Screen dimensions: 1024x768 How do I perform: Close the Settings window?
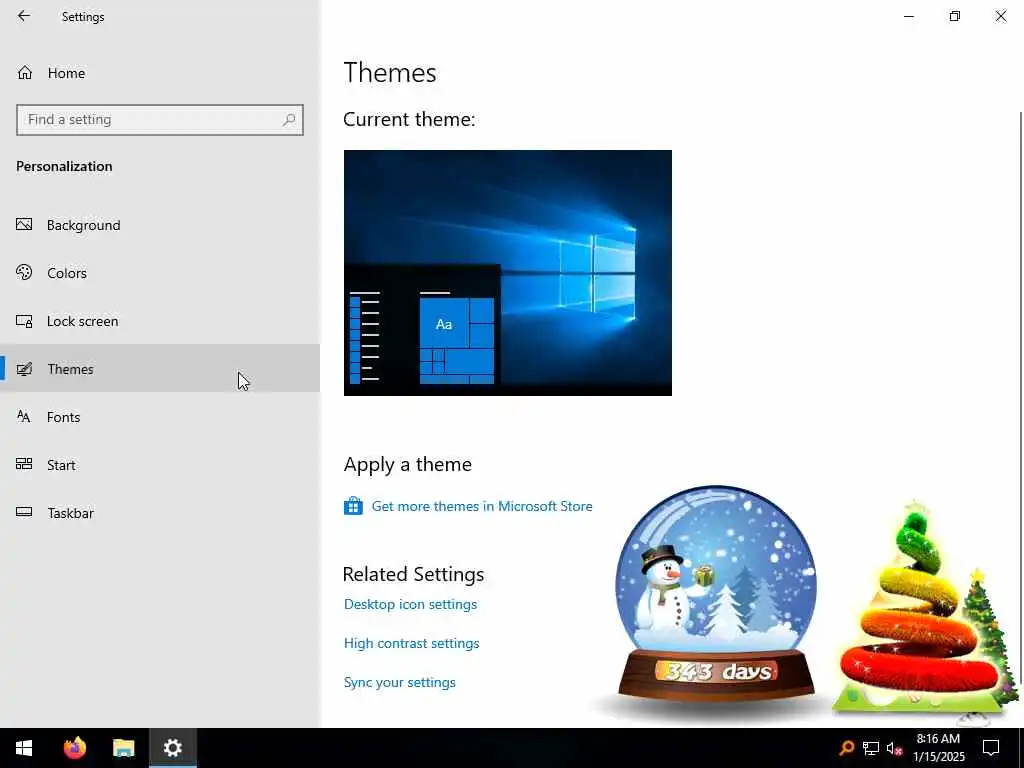point(1000,16)
